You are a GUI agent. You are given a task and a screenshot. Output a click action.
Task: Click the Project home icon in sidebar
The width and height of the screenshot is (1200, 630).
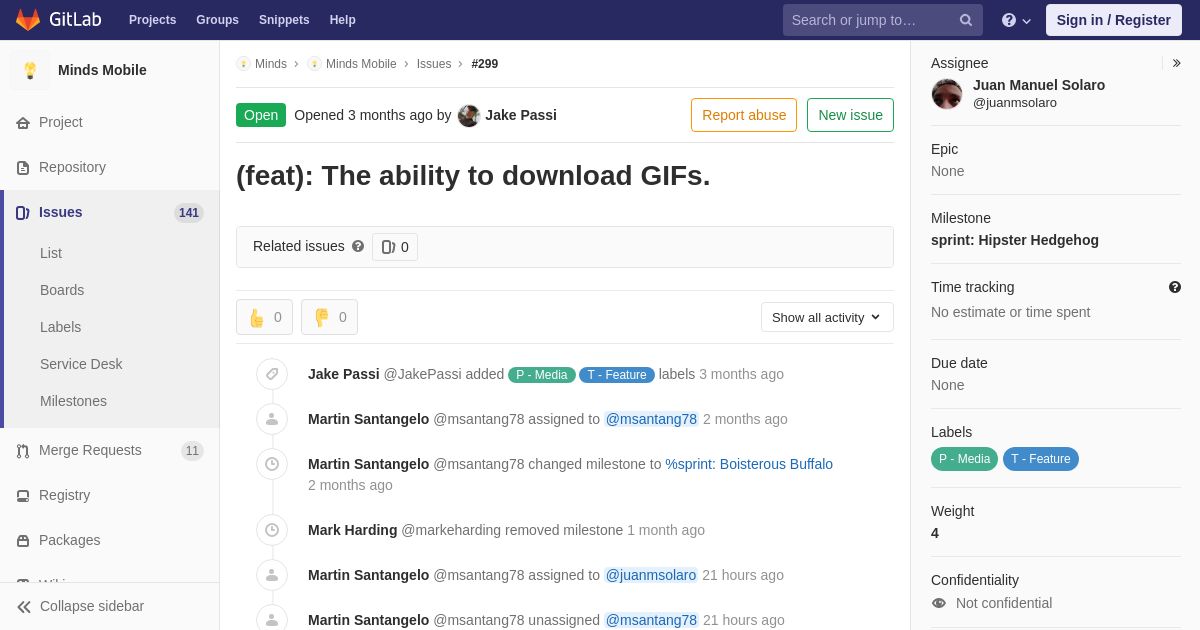[23, 123]
